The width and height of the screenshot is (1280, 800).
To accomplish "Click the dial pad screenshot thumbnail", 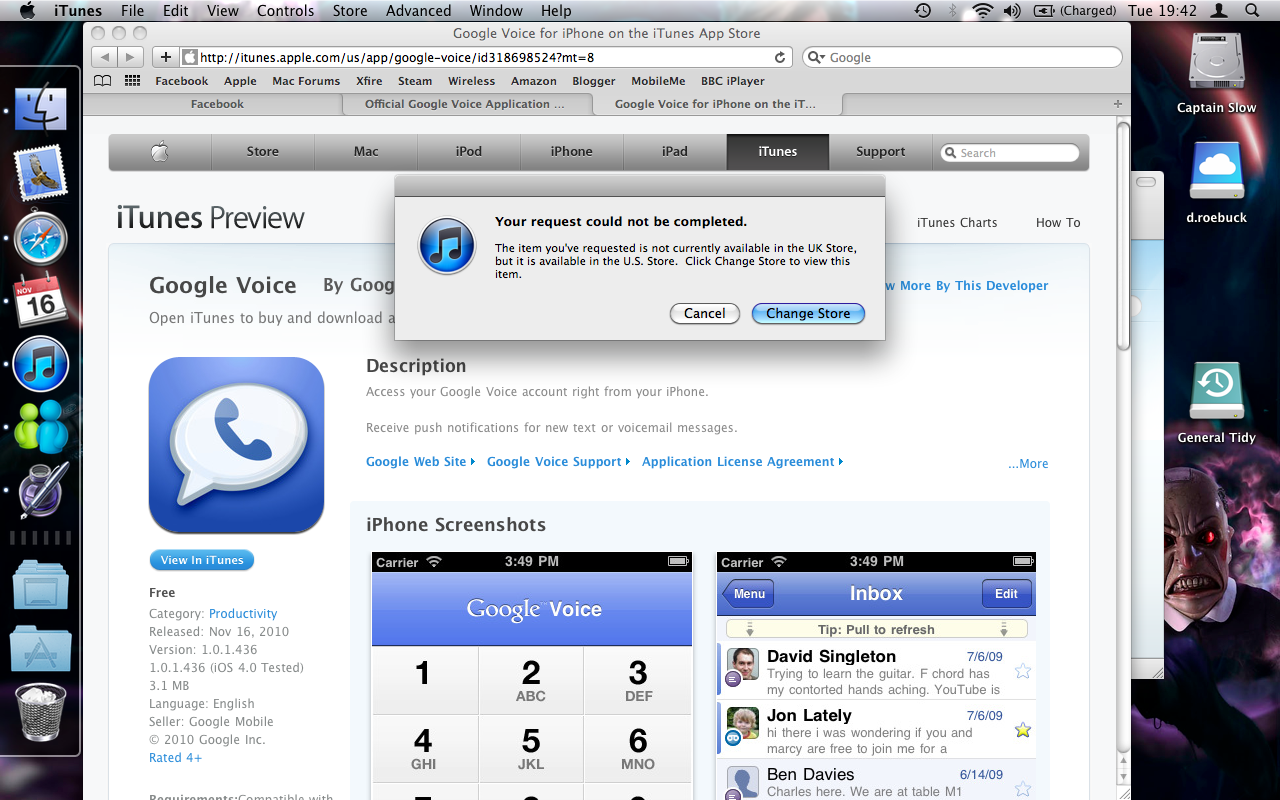I will point(532,675).
